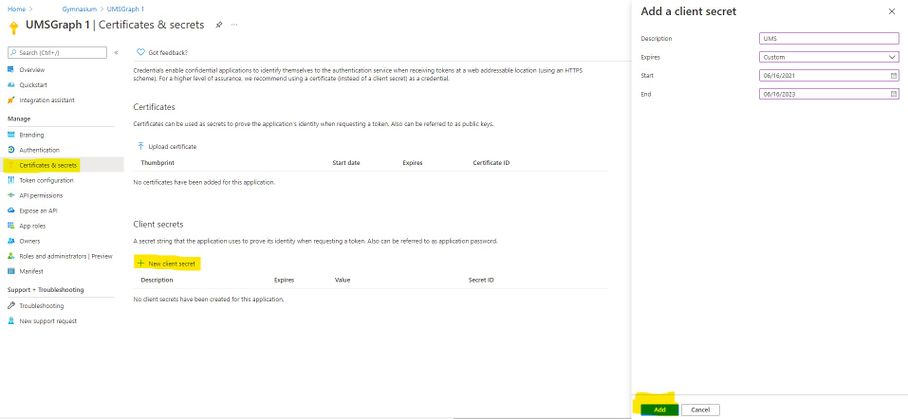Click the Add button
Viewport: 908px width, 419px height.
659,409
